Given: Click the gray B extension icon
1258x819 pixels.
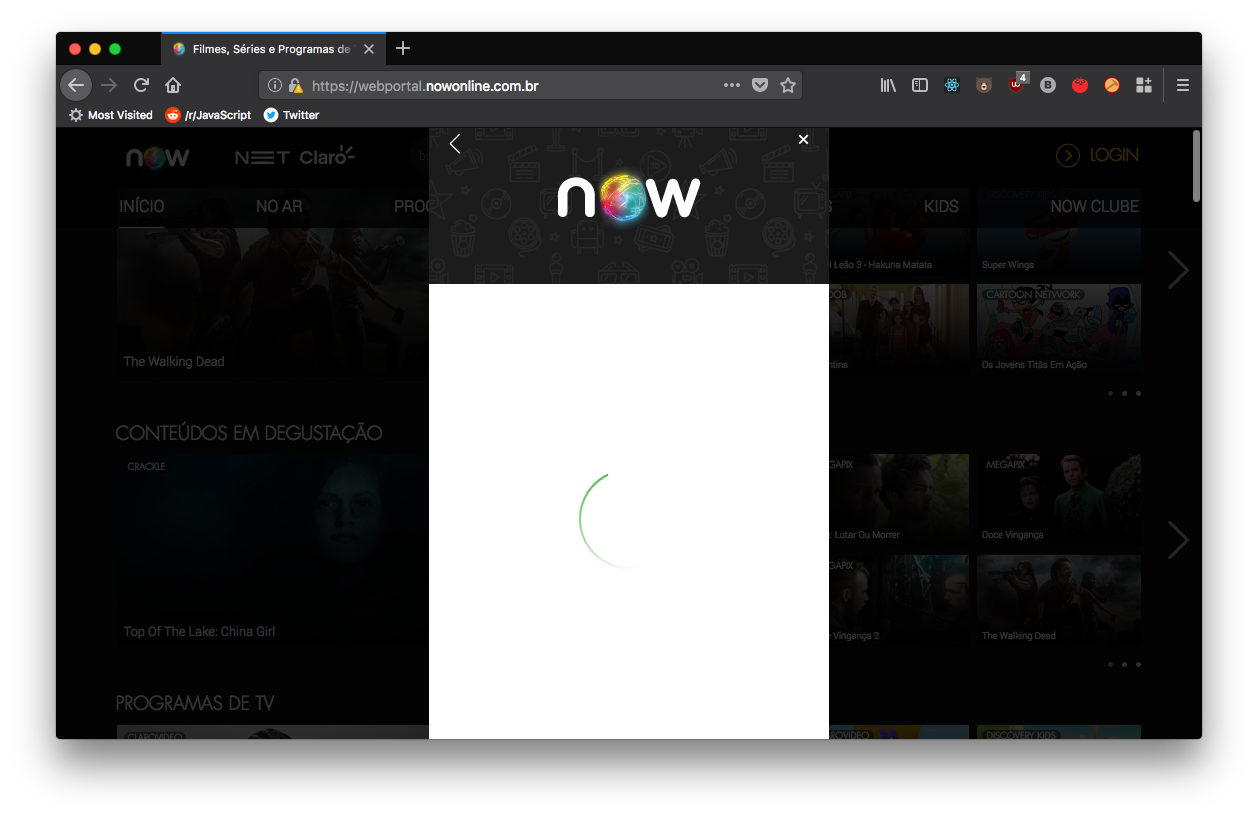Looking at the screenshot, I should click(x=1048, y=85).
